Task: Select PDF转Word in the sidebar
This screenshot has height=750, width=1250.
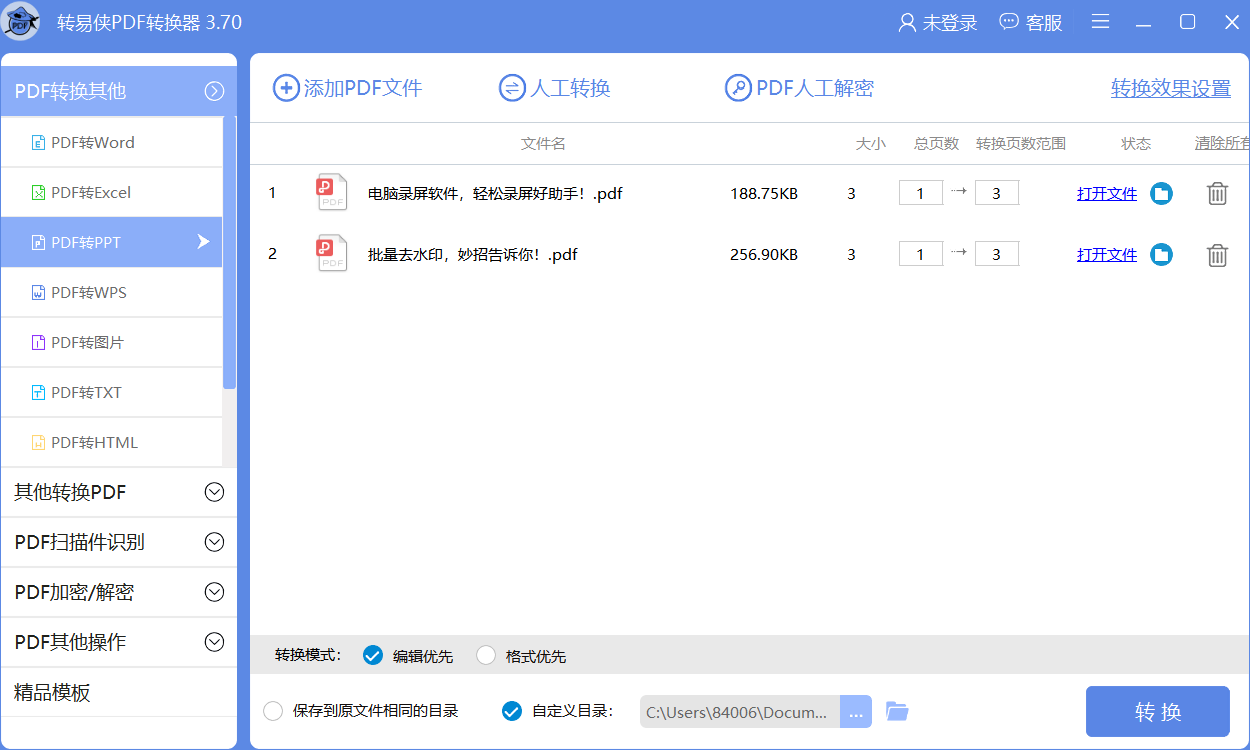Action: coord(112,142)
